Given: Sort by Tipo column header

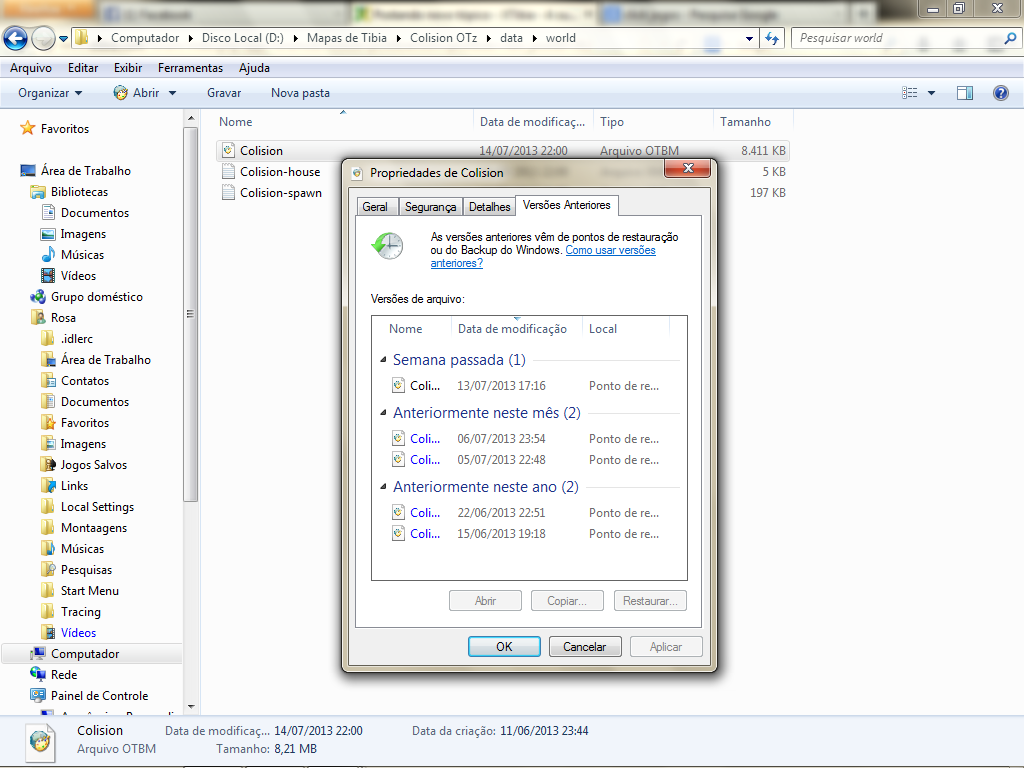Looking at the screenshot, I should 612,122.
